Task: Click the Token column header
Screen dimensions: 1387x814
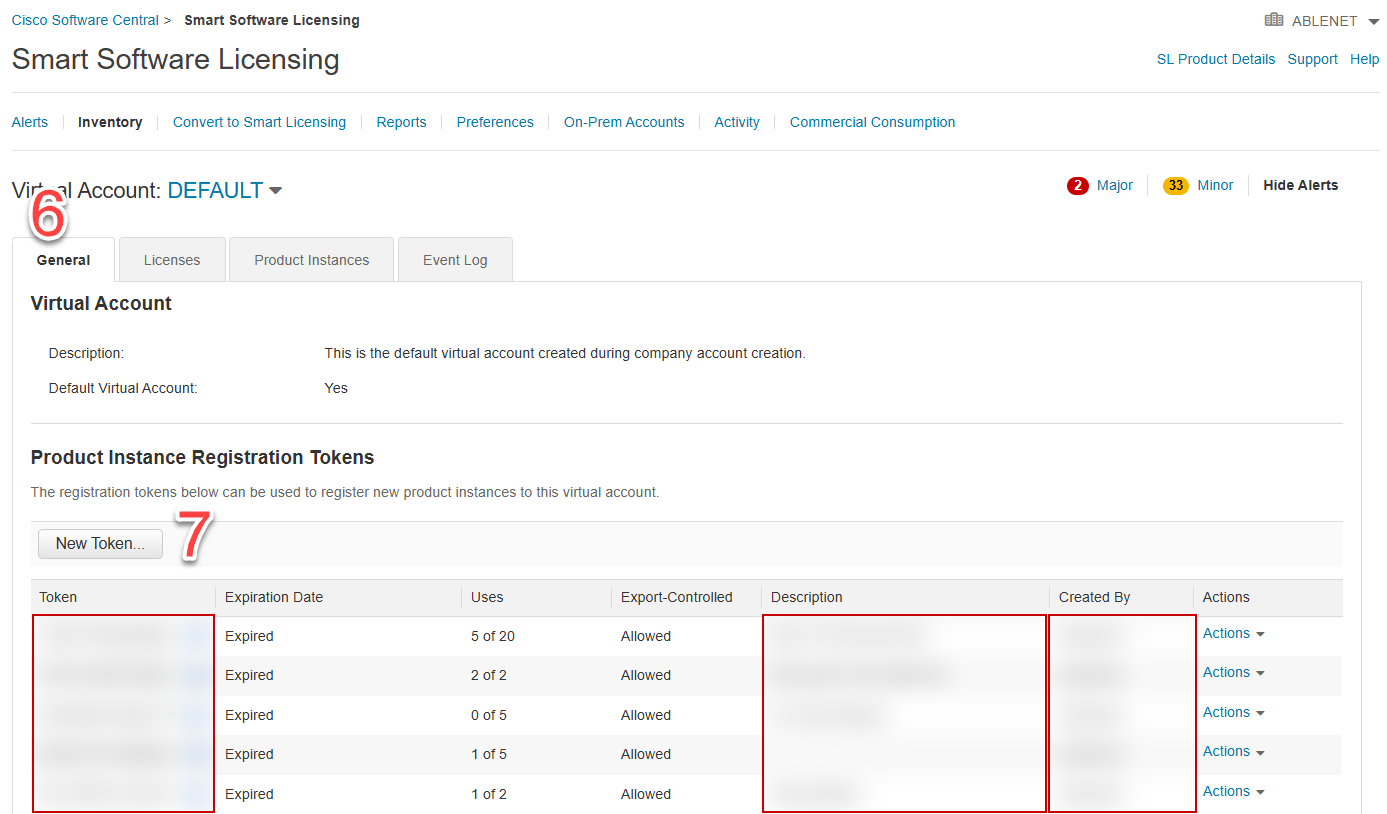Action: tap(58, 597)
